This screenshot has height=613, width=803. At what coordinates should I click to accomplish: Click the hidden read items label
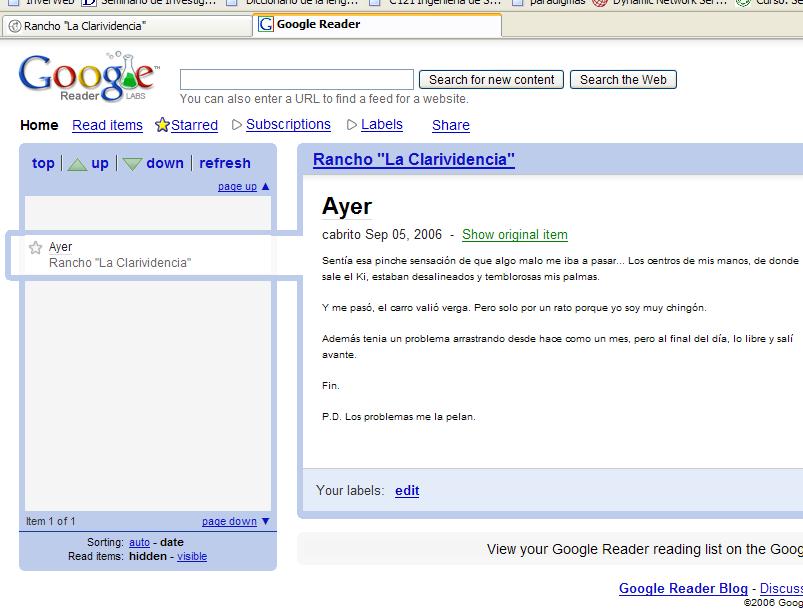point(148,556)
